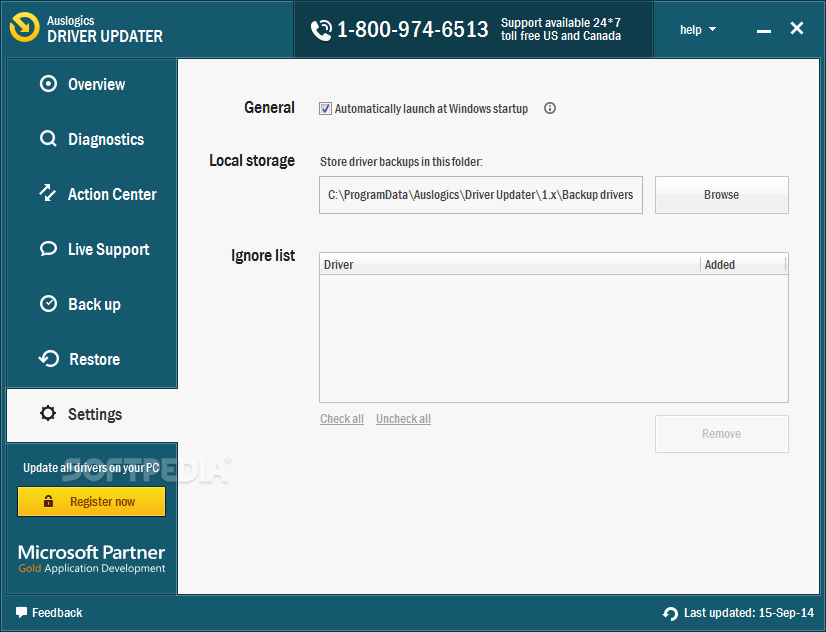Click the padlock icon on Register now
Image resolution: width=826 pixels, height=632 pixels.
click(48, 501)
